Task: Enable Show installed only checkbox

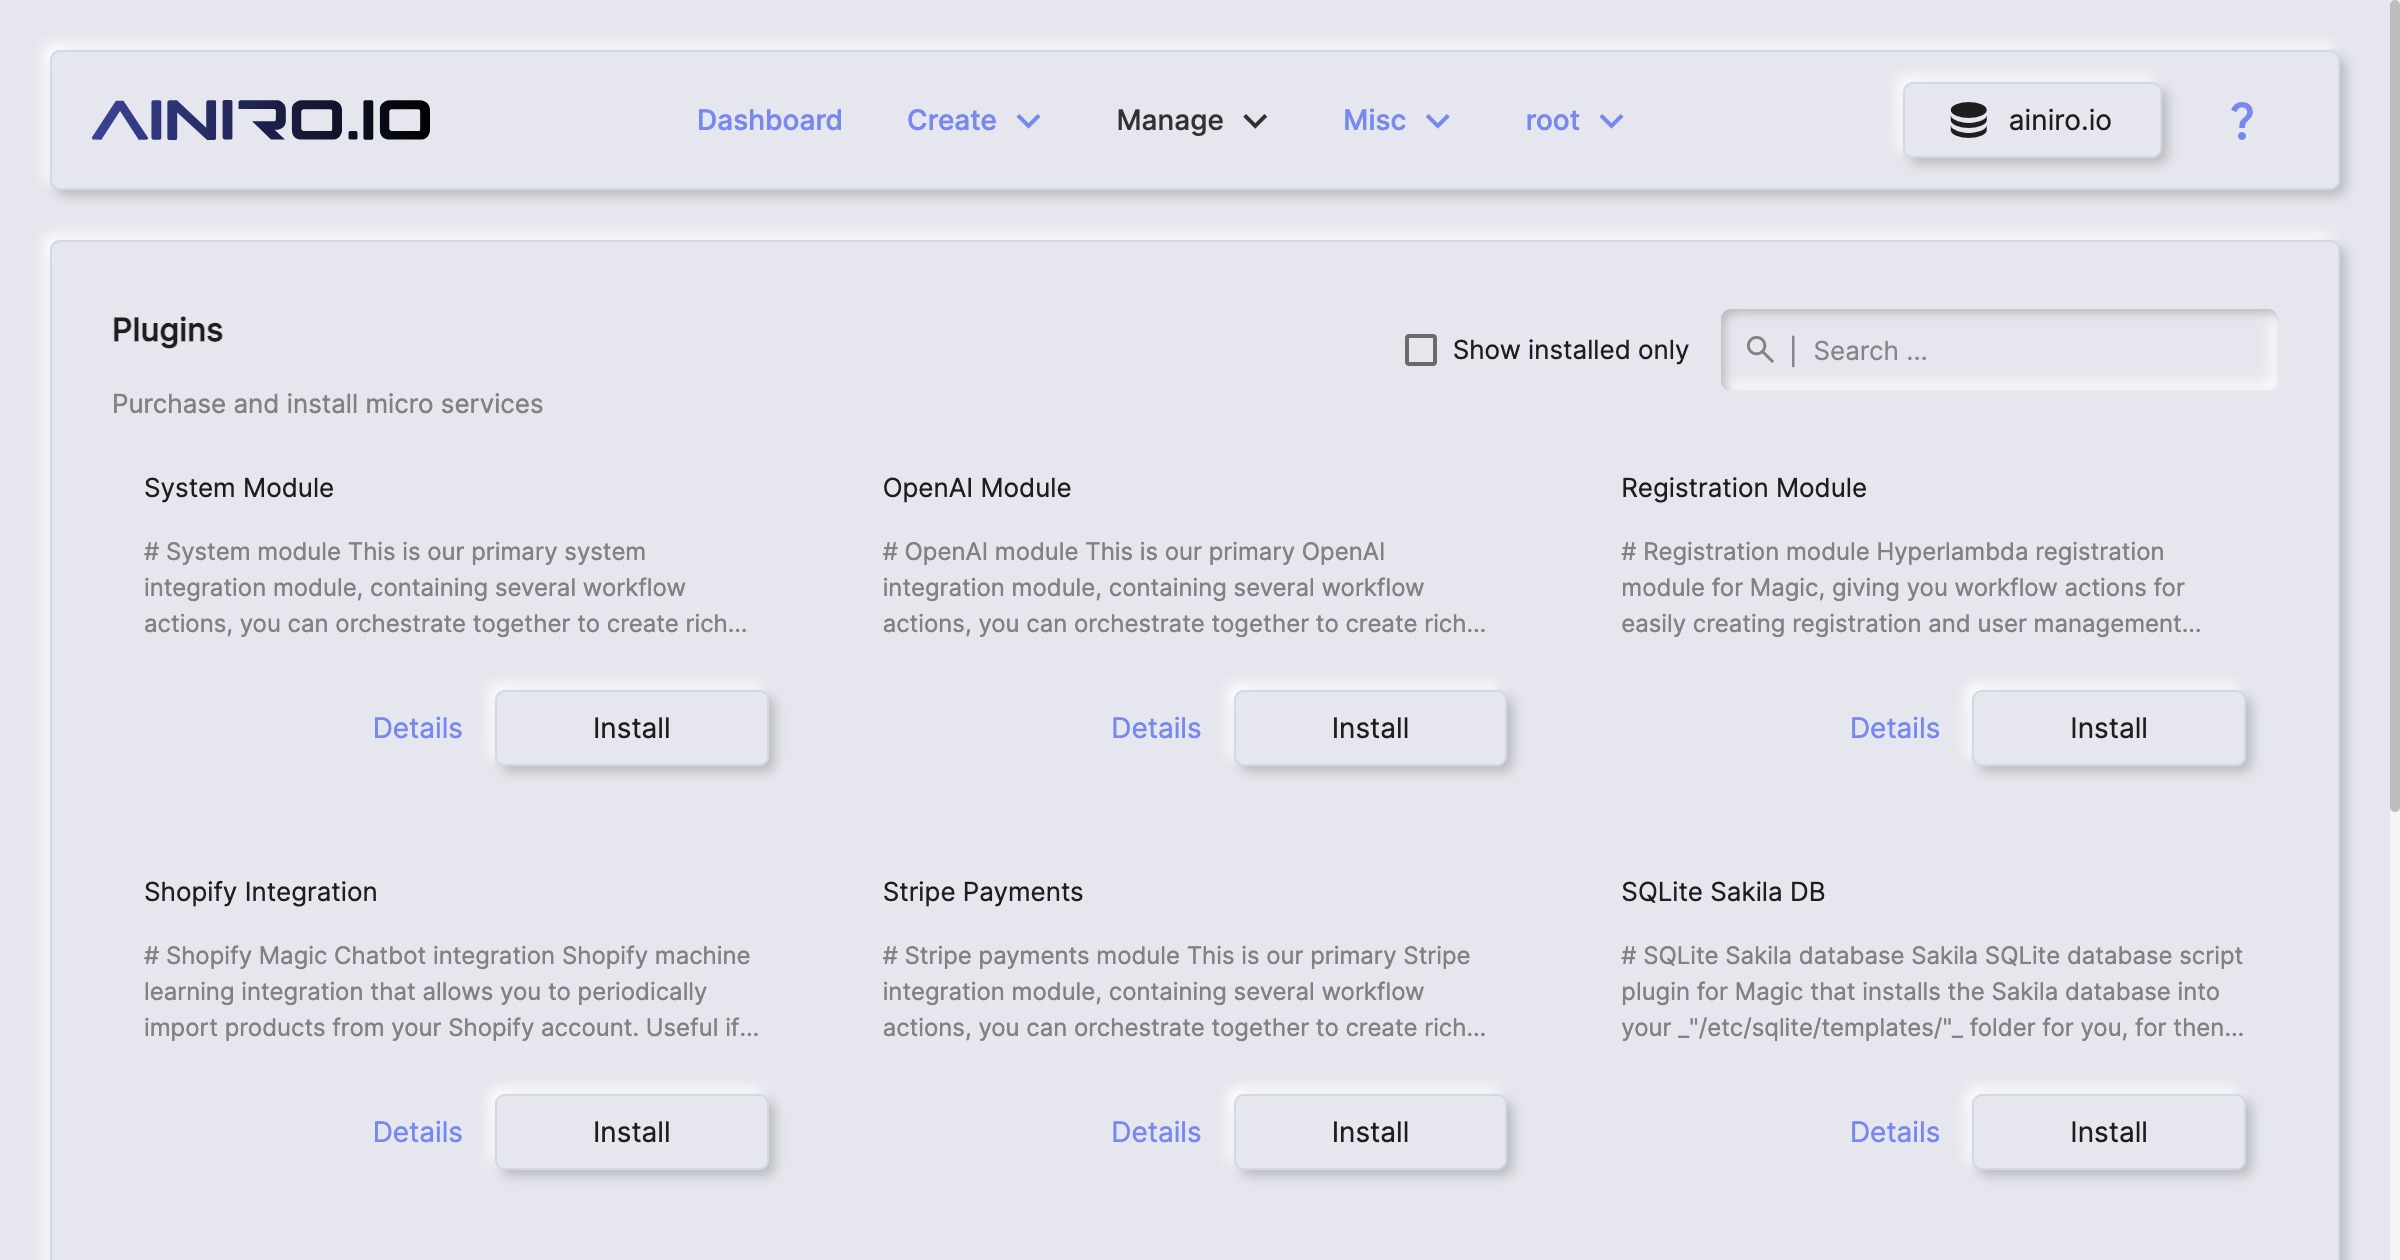Action: pos(1420,350)
